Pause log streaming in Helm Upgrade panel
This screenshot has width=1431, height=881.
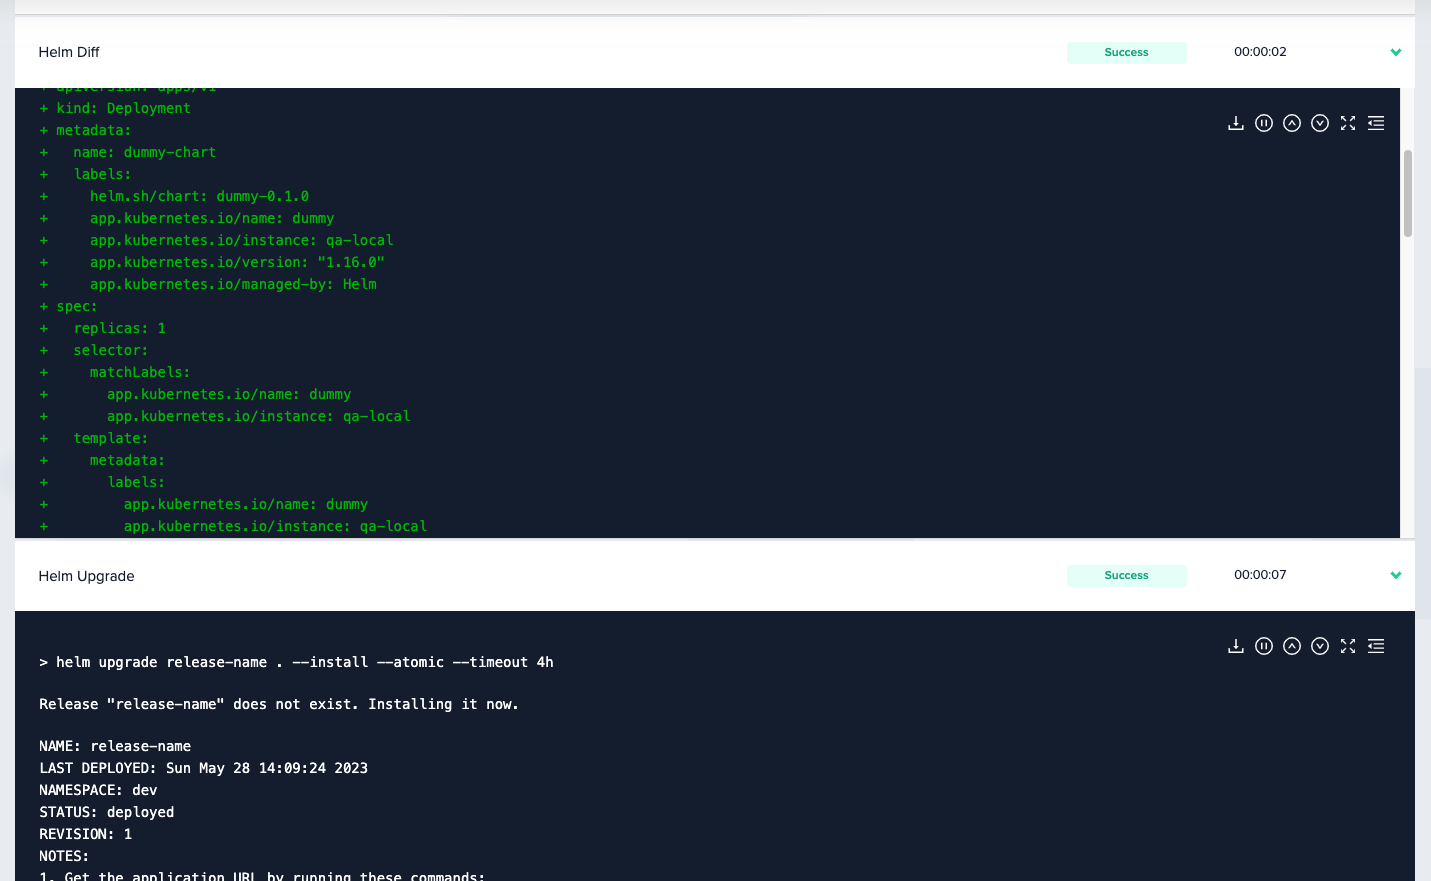click(x=1264, y=646)
